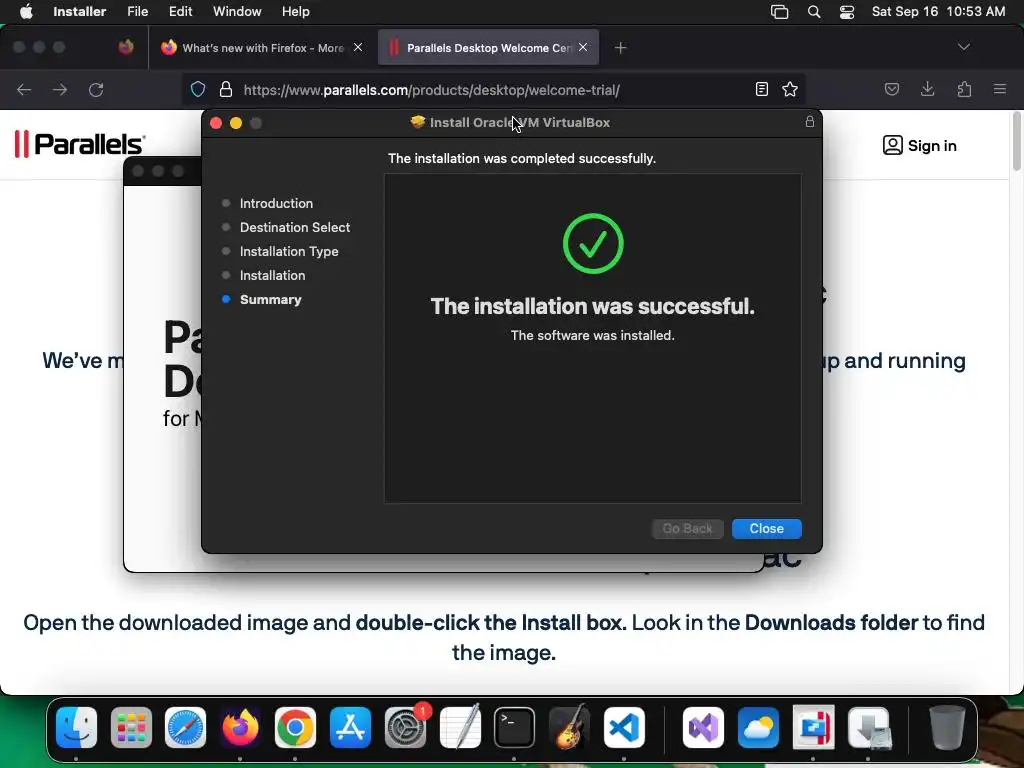Open System Settings from the Dock
Image resolution: width=1024 pixels, height=768 pixels.
click(x=406, y=728)
